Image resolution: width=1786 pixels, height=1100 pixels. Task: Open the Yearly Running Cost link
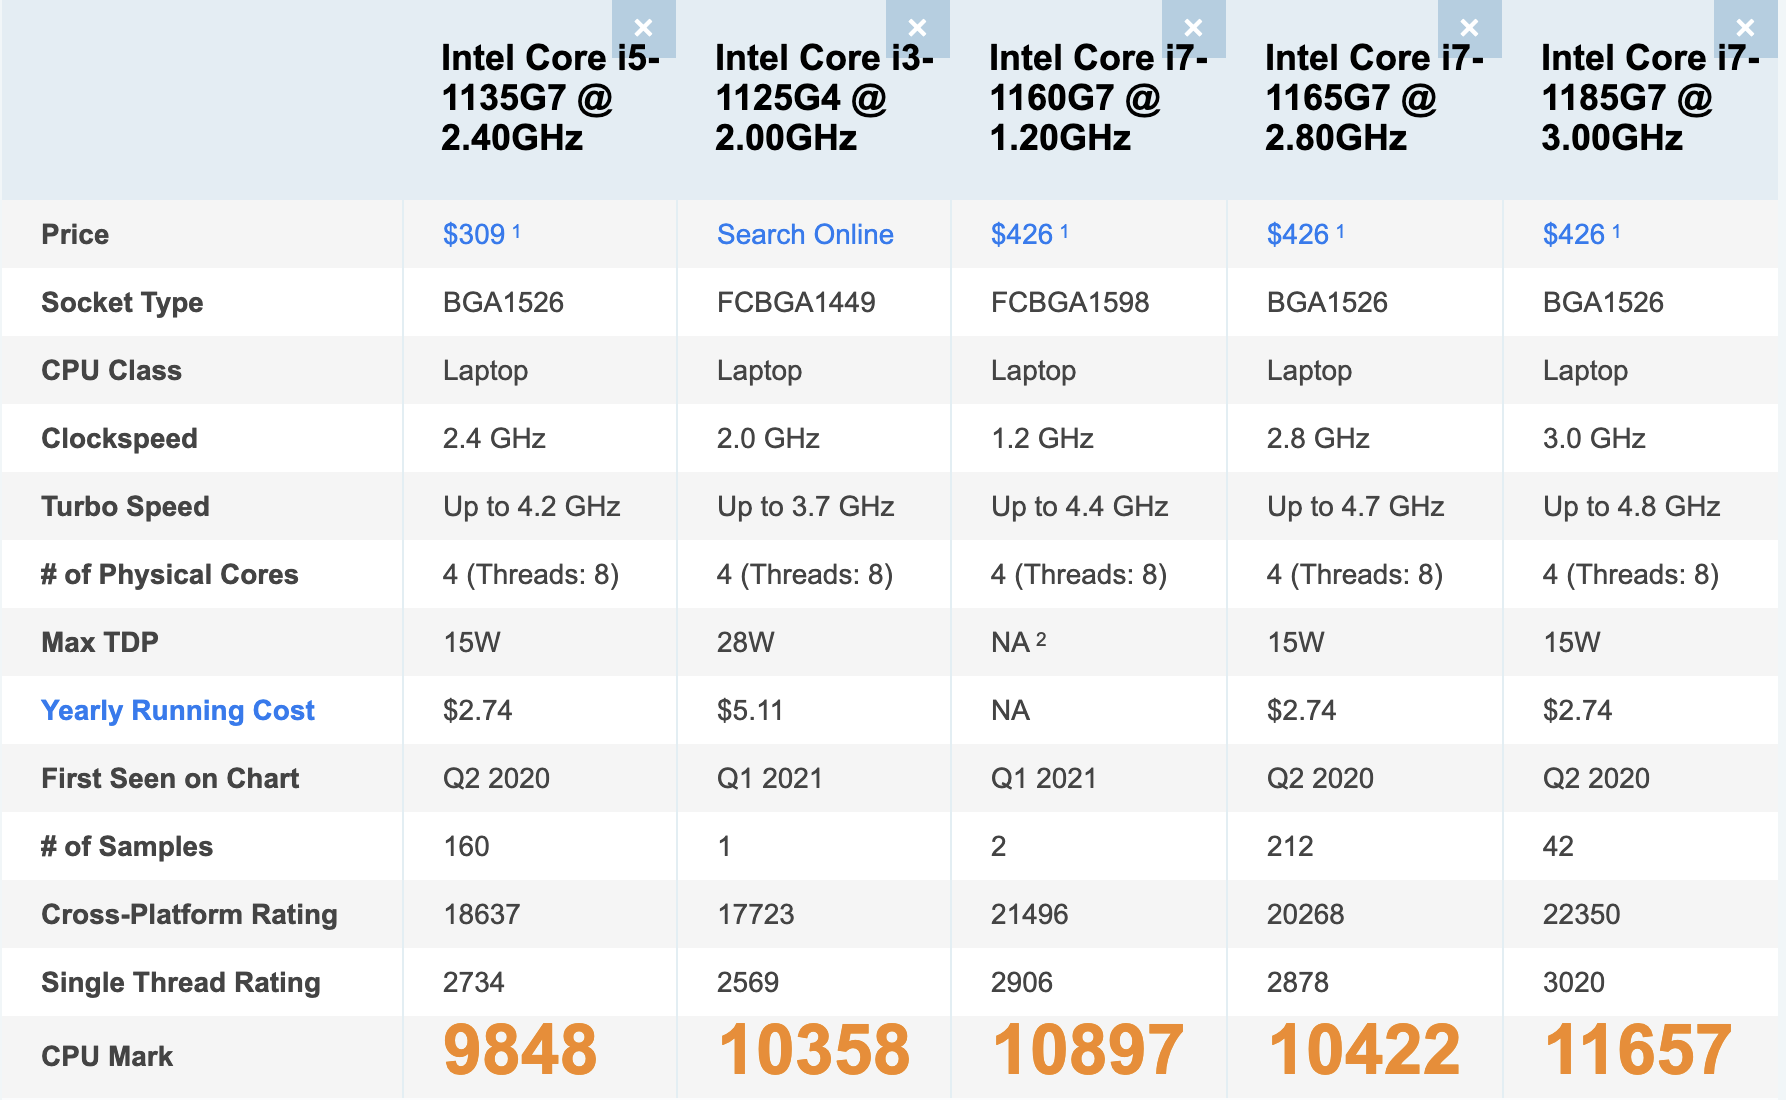[x=178, y=710]
